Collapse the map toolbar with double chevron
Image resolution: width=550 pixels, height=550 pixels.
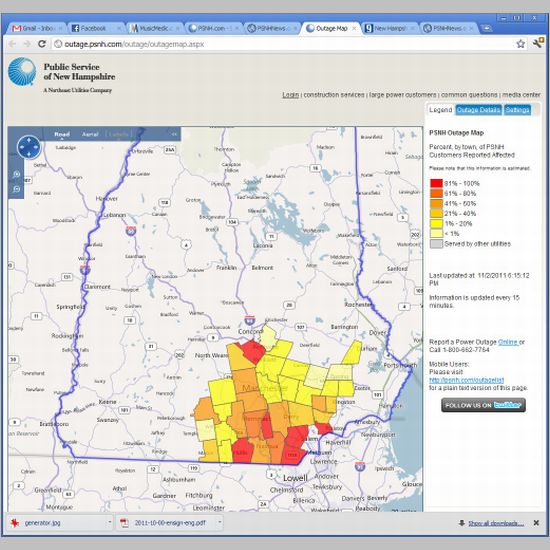[x=174, y=134]
